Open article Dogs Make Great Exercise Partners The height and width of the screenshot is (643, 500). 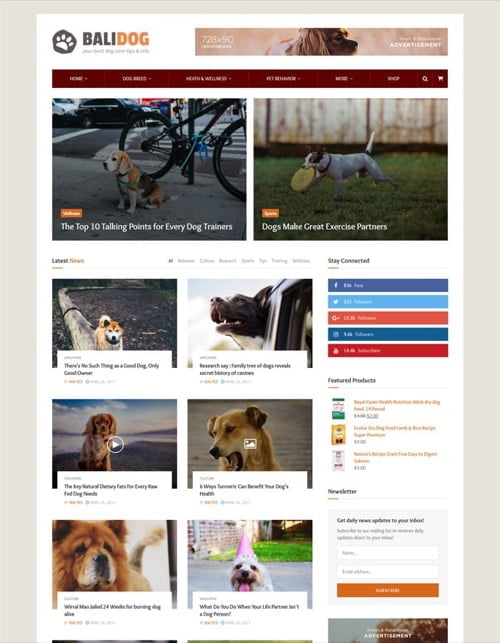[324, 227]
